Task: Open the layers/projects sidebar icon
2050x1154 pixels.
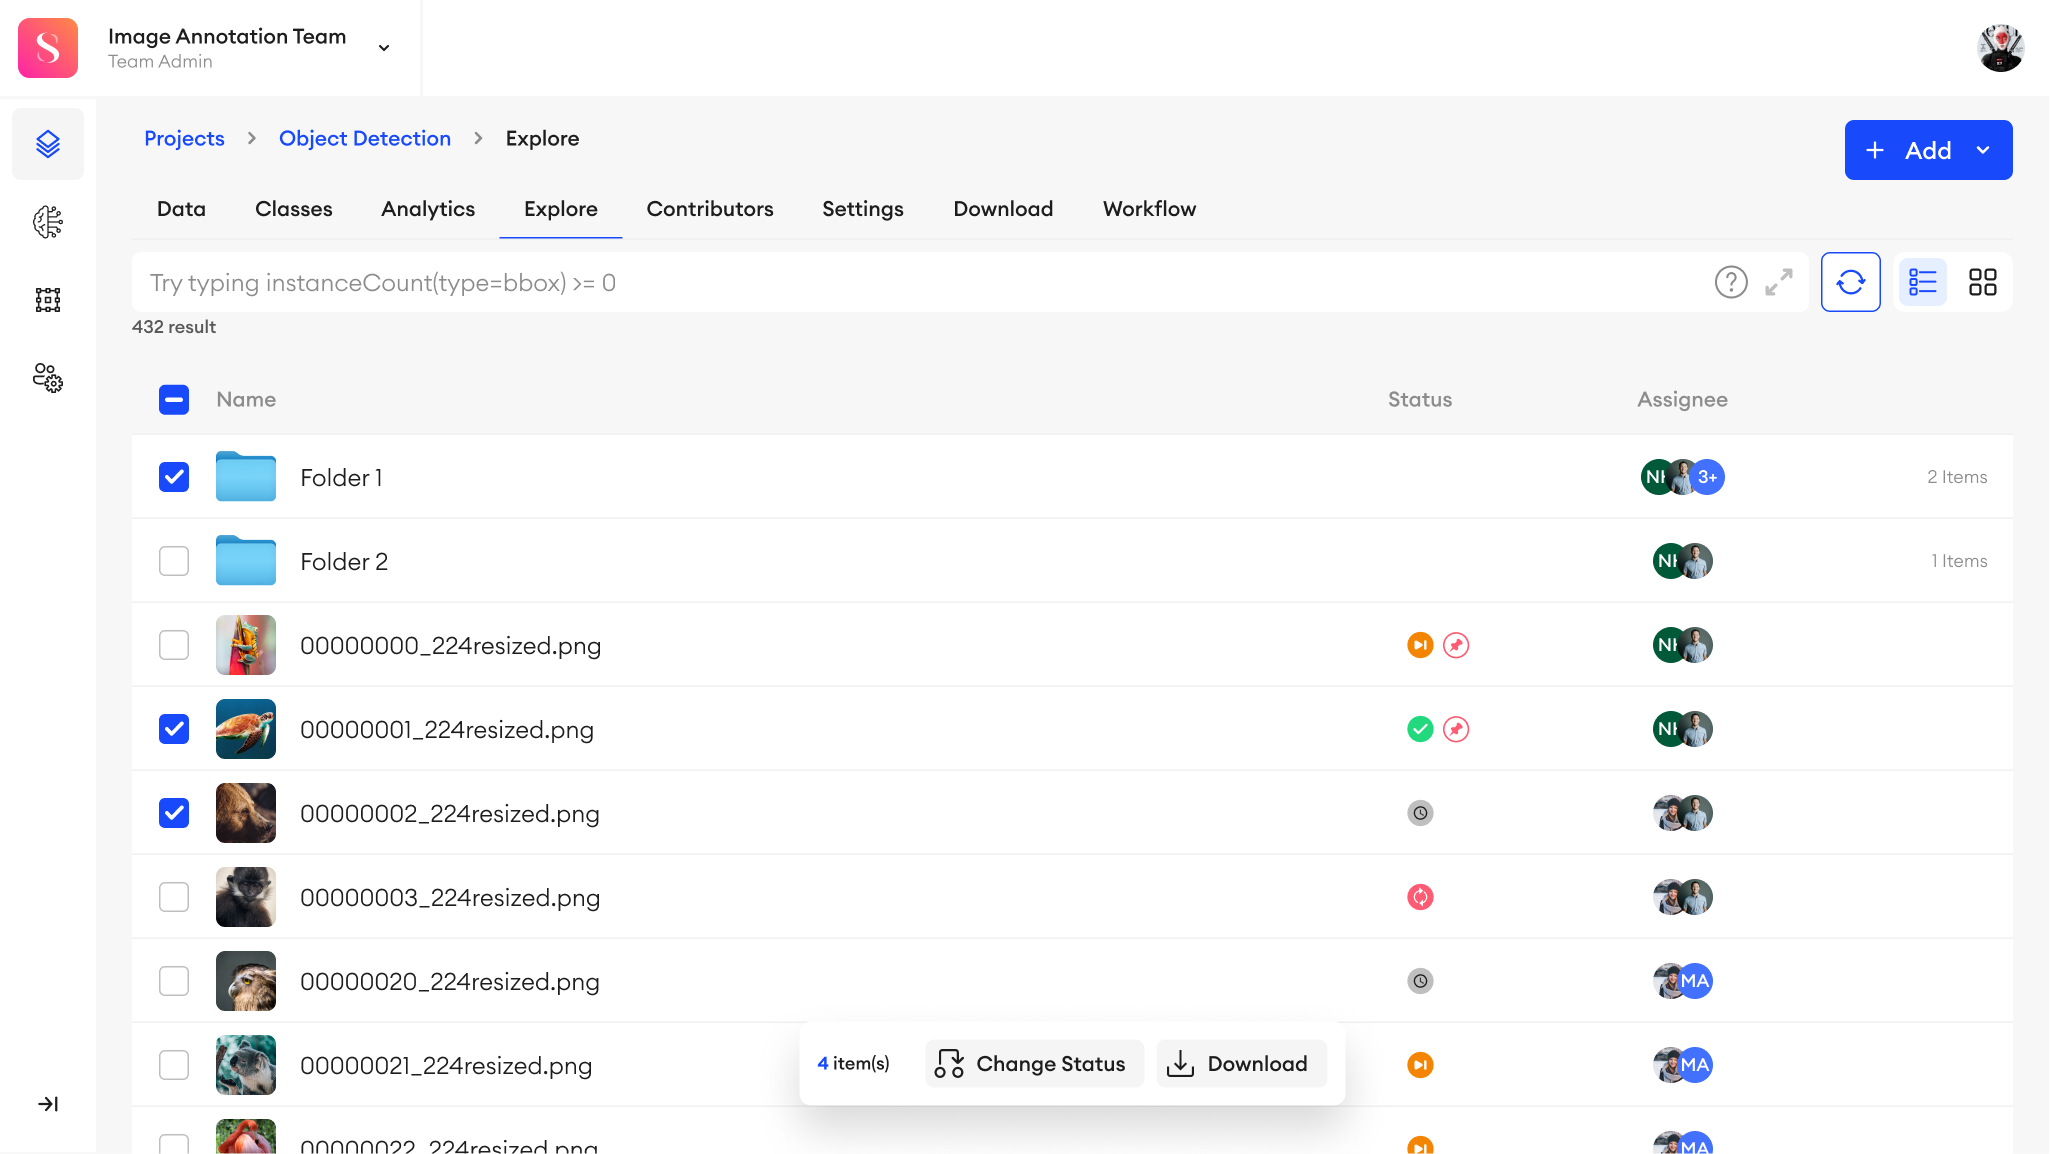Action: tap(48, 144)
